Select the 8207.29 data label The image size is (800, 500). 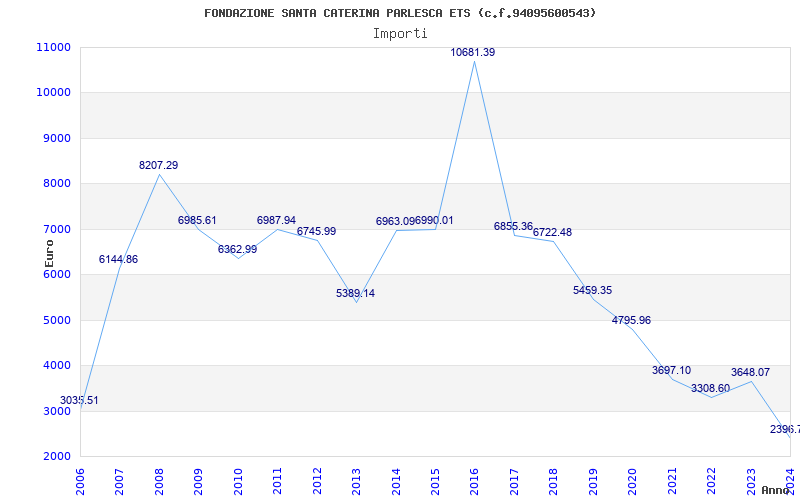pos(159,165)
